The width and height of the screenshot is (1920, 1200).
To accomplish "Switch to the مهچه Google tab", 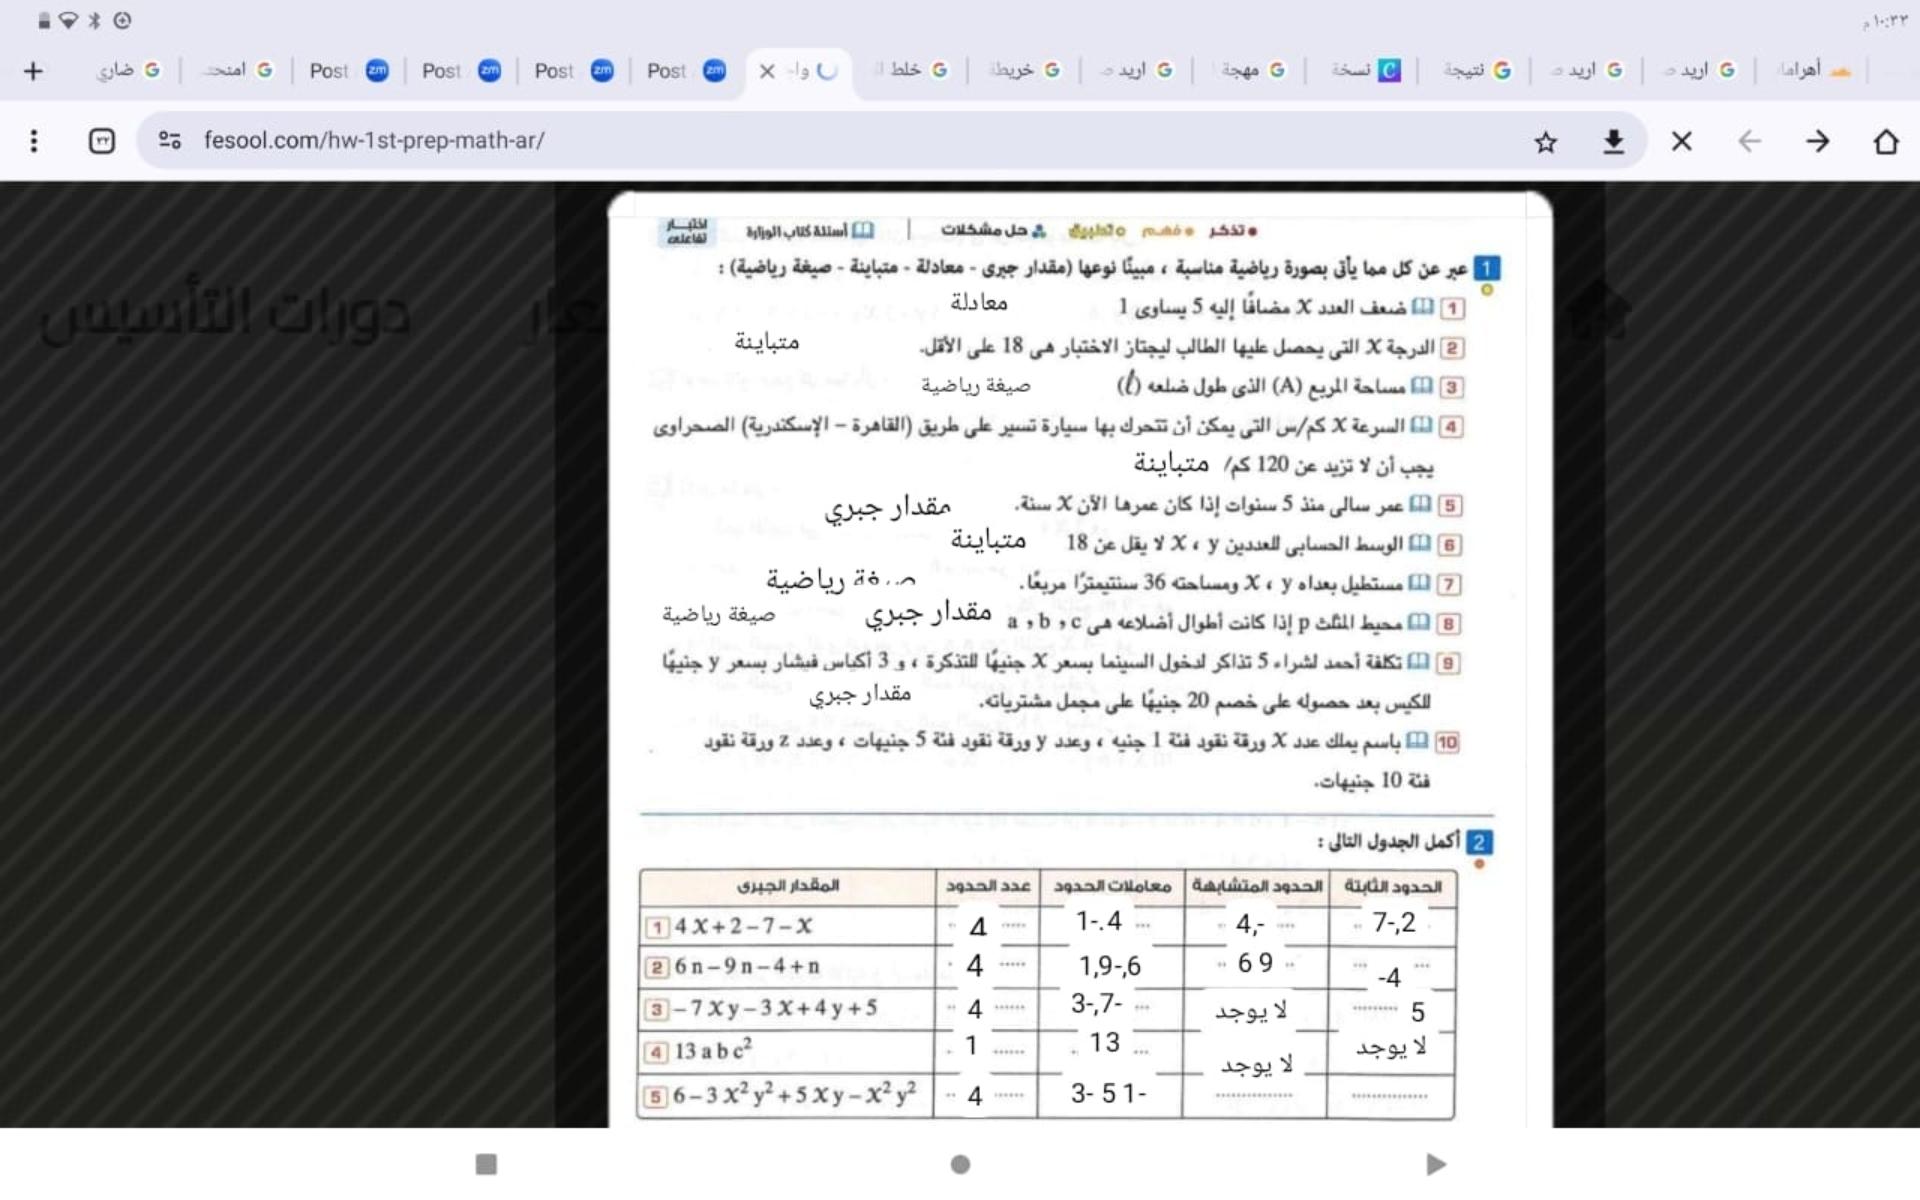I will click(x=1249, y=70).
